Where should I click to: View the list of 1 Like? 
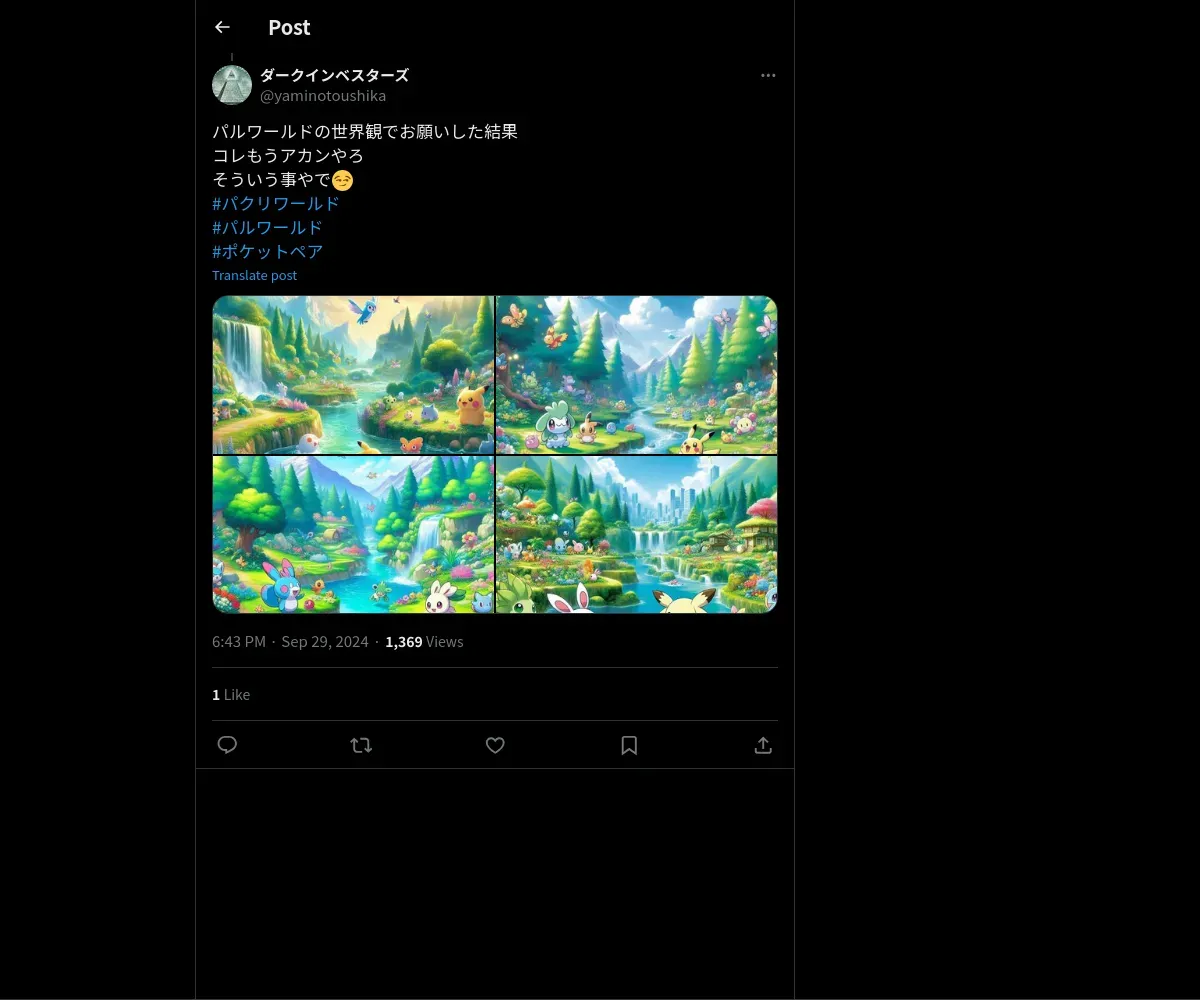[x=231, y=694]
